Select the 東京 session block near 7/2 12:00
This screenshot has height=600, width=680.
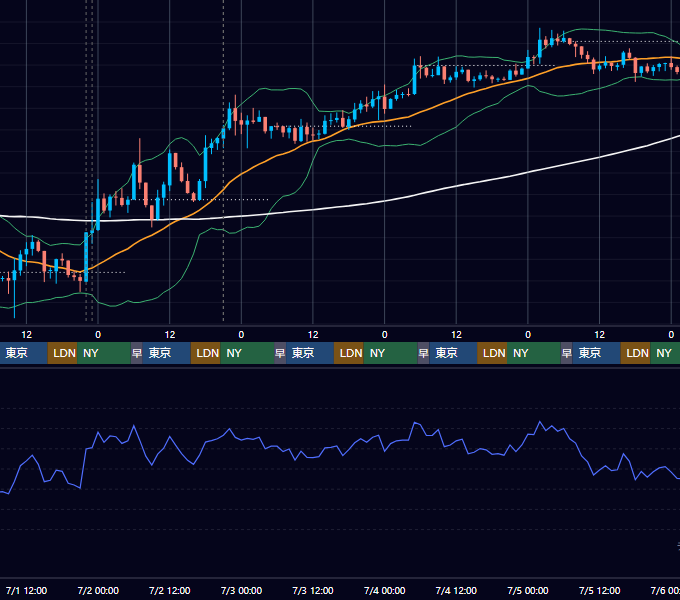167,353
